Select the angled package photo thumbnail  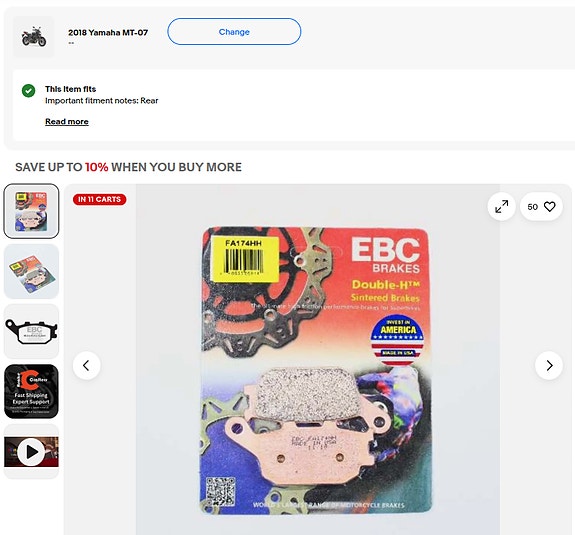click(31, 271)
